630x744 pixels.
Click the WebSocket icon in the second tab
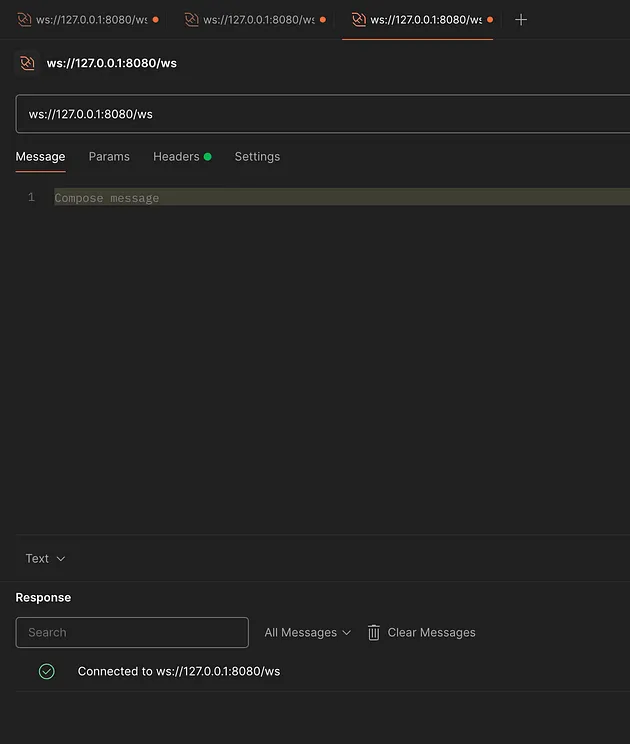click(x=191, y=20)
